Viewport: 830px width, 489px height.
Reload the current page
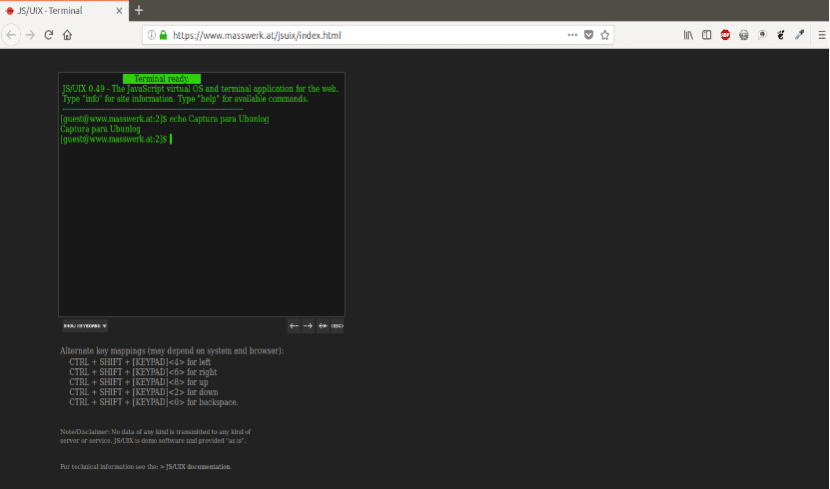49,35
